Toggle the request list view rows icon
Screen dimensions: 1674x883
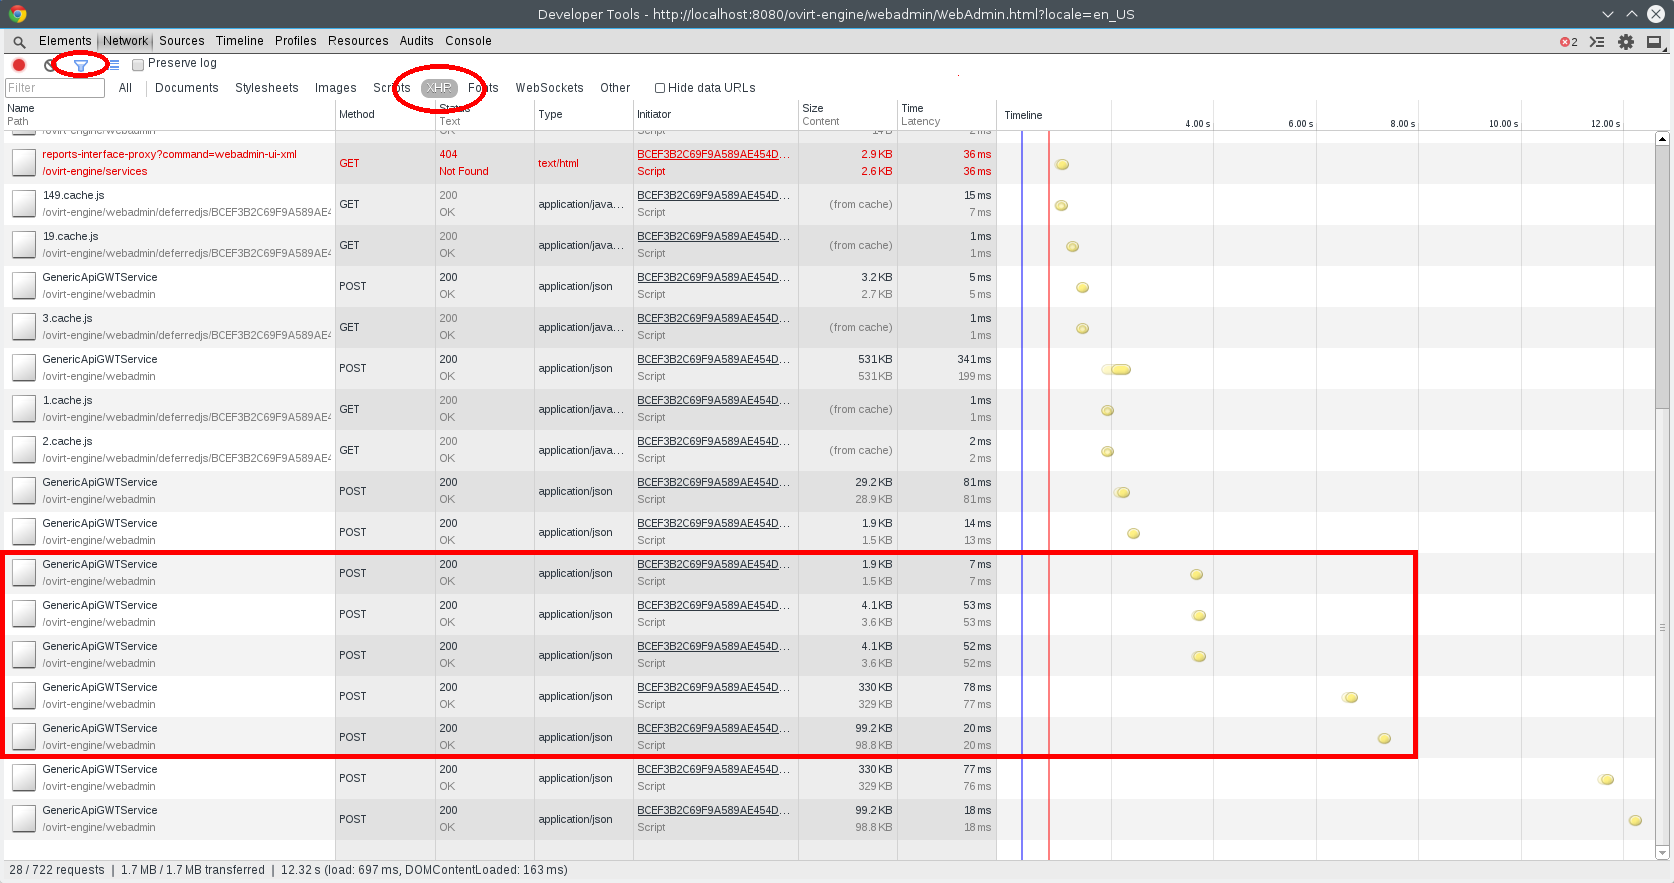click(x=114, y=65)
